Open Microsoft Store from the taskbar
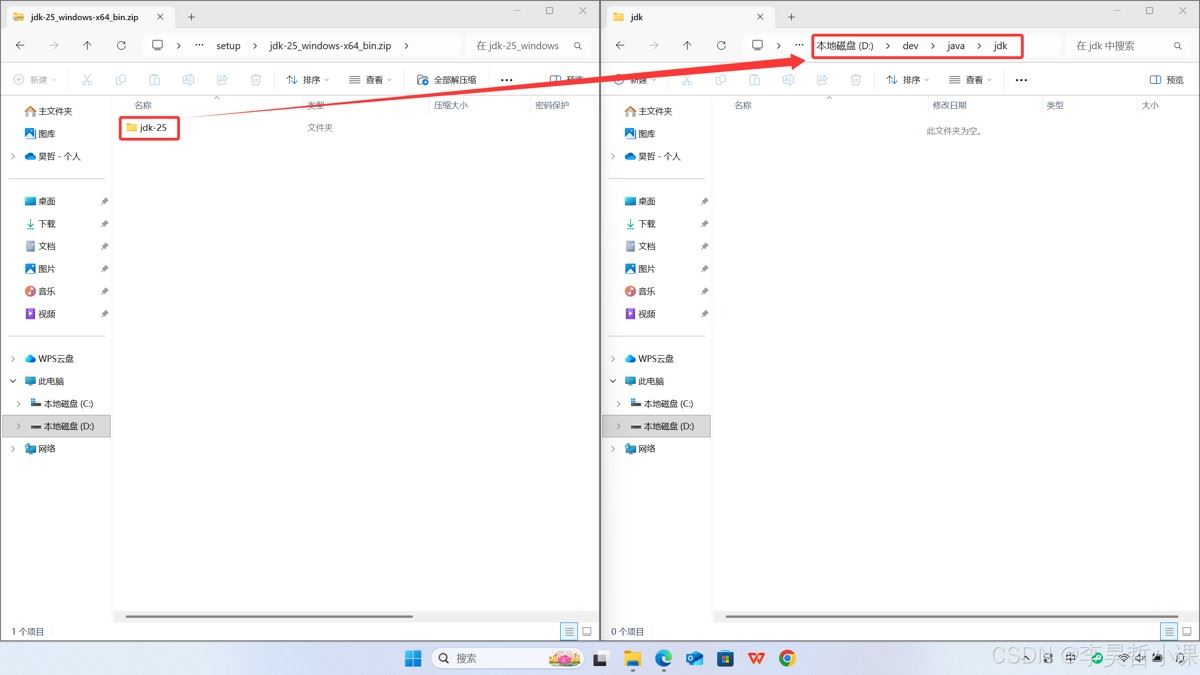The height and width of the screenshot is (675, 1200). tap(725, 658)
